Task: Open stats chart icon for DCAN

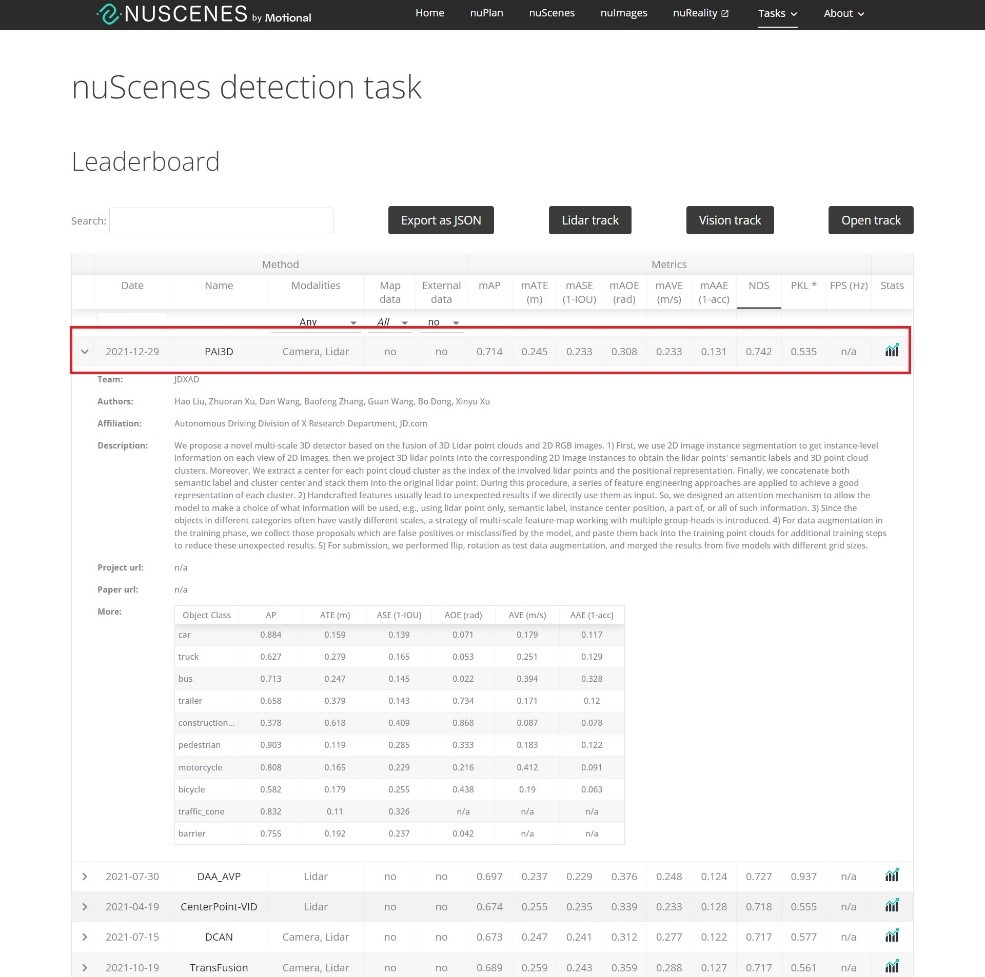Action: 891,937
